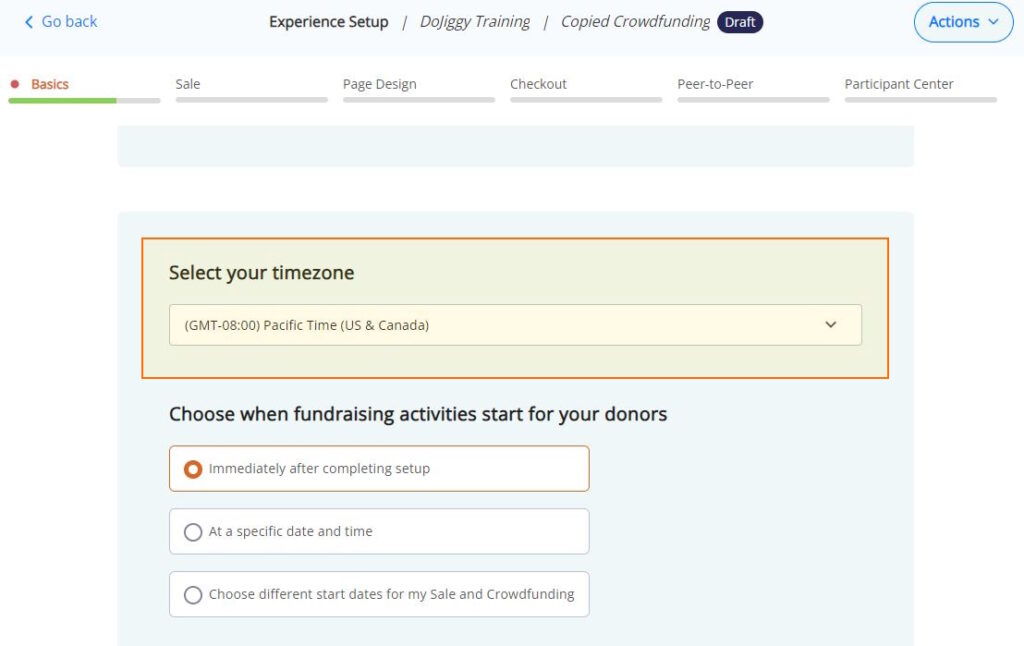Select At a specific date and time
The height and width of the screenshot is (646, 1024).
(x=194, y=532)
